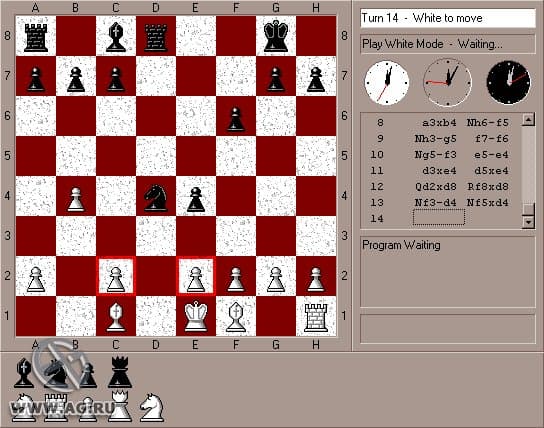Click move 'd5xe4' in the list
This screenshot has height=428, width=544.
(491, 171)
